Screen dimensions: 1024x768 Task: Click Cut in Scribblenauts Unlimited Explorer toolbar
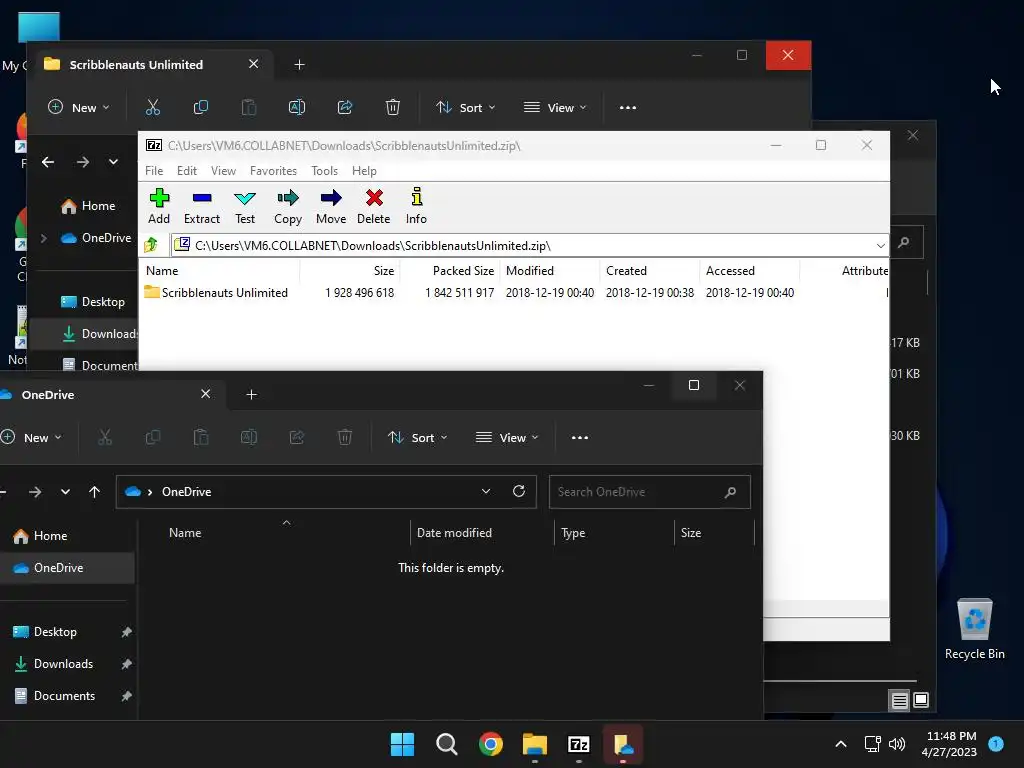click(153, 107)
